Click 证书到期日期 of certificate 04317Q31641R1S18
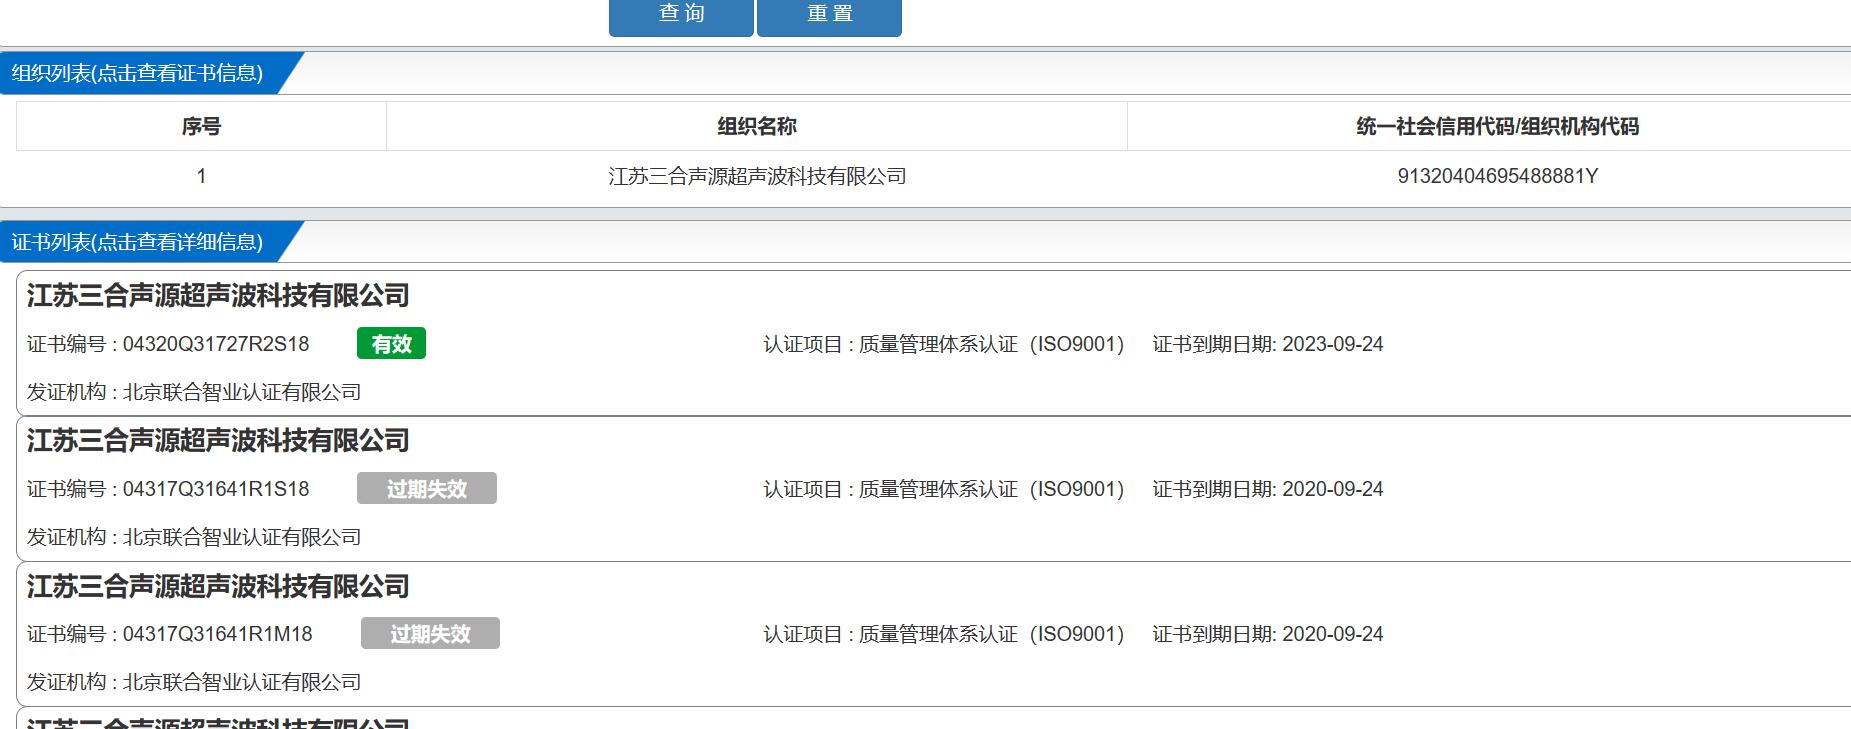 pyautogui.click(x=1267, y=489)
